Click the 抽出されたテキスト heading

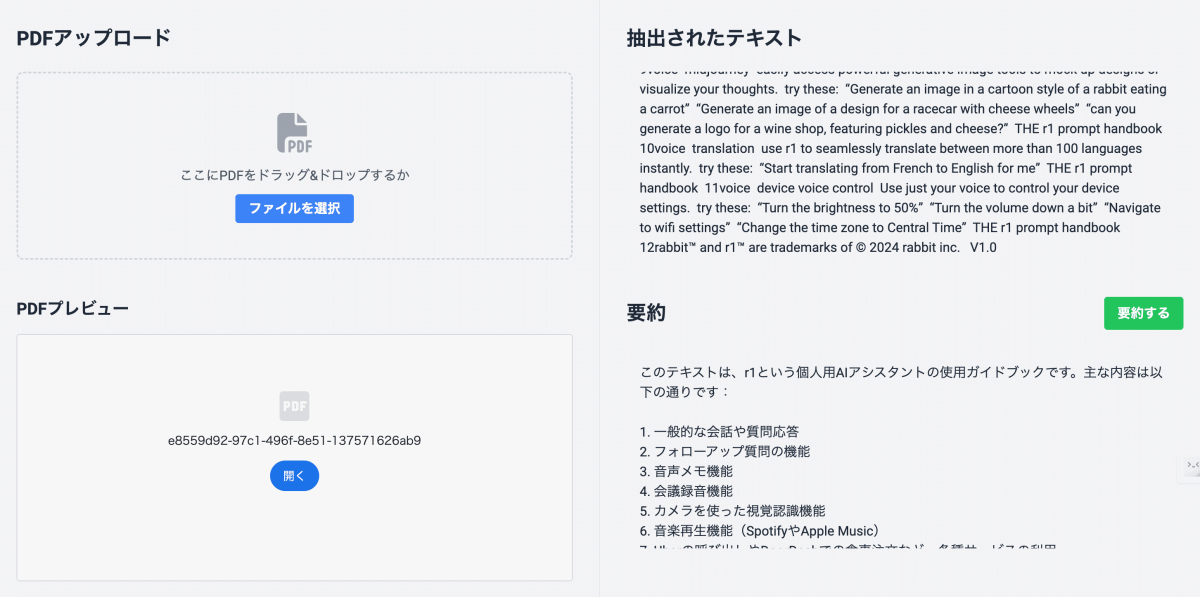714,38
